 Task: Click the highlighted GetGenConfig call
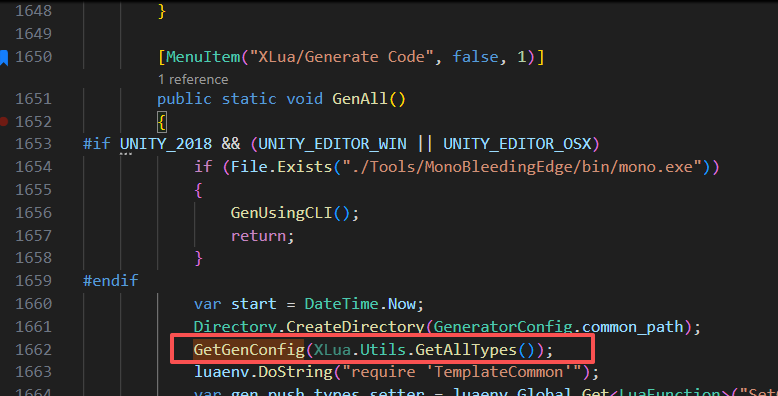[x=249, y=350]
